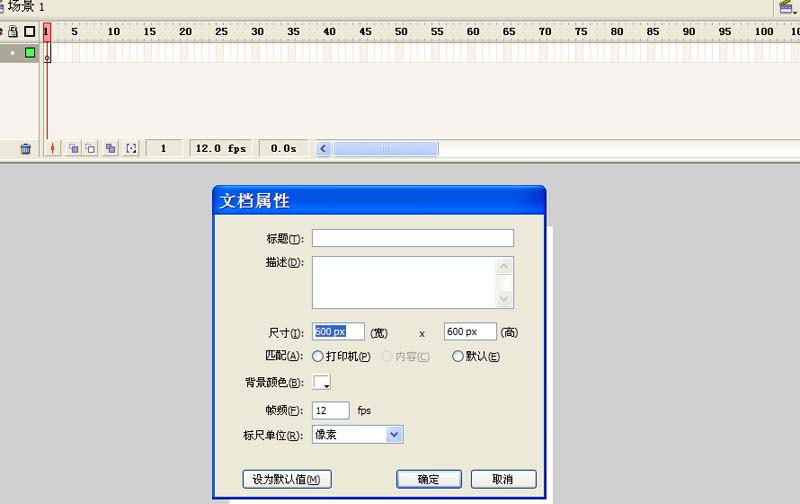Click the 帧频 frame rate field

point(331,410)
